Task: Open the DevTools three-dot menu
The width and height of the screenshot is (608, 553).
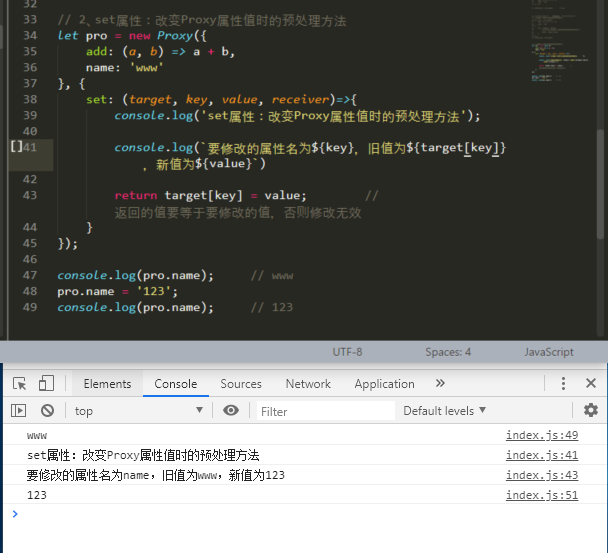Action: point(563,384)
